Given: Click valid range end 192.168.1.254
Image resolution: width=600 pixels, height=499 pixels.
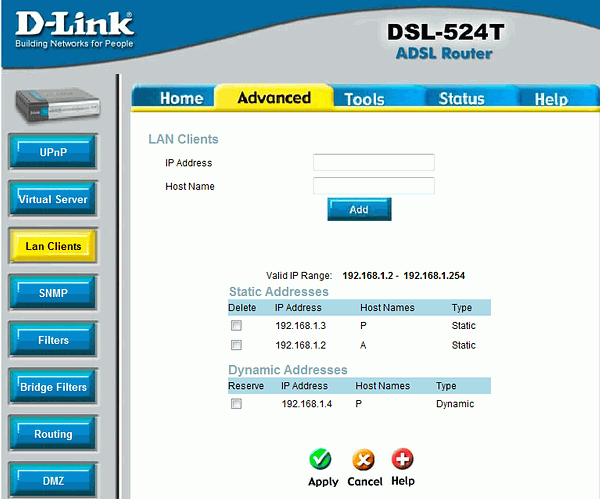Looking at the screenshot, I should point(434,276).
